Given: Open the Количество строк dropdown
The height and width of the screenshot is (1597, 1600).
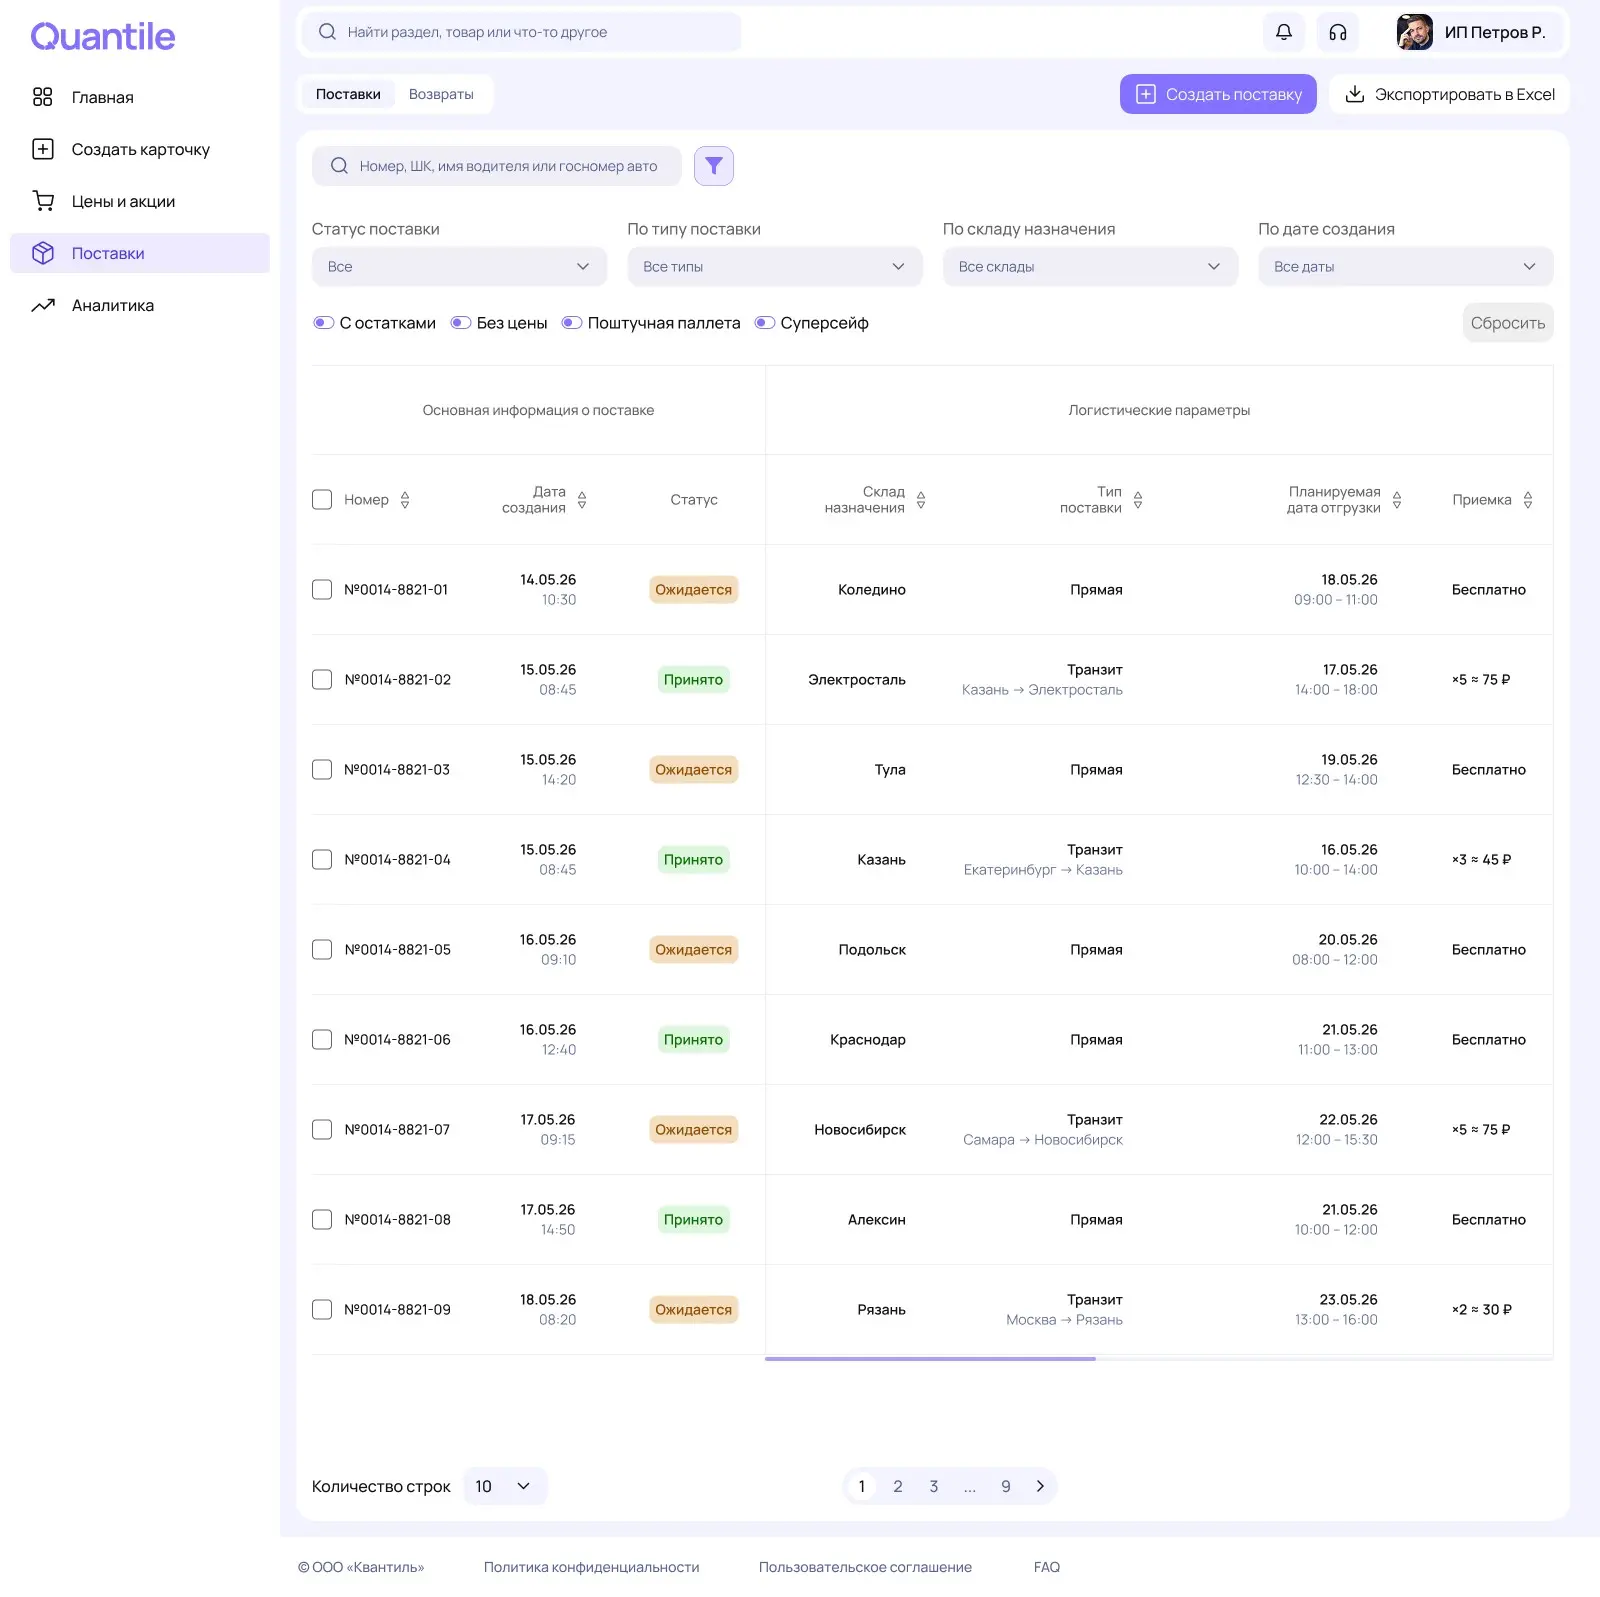Looking at the screenshot, I should pyautogui.click(x=505, y=1486).
